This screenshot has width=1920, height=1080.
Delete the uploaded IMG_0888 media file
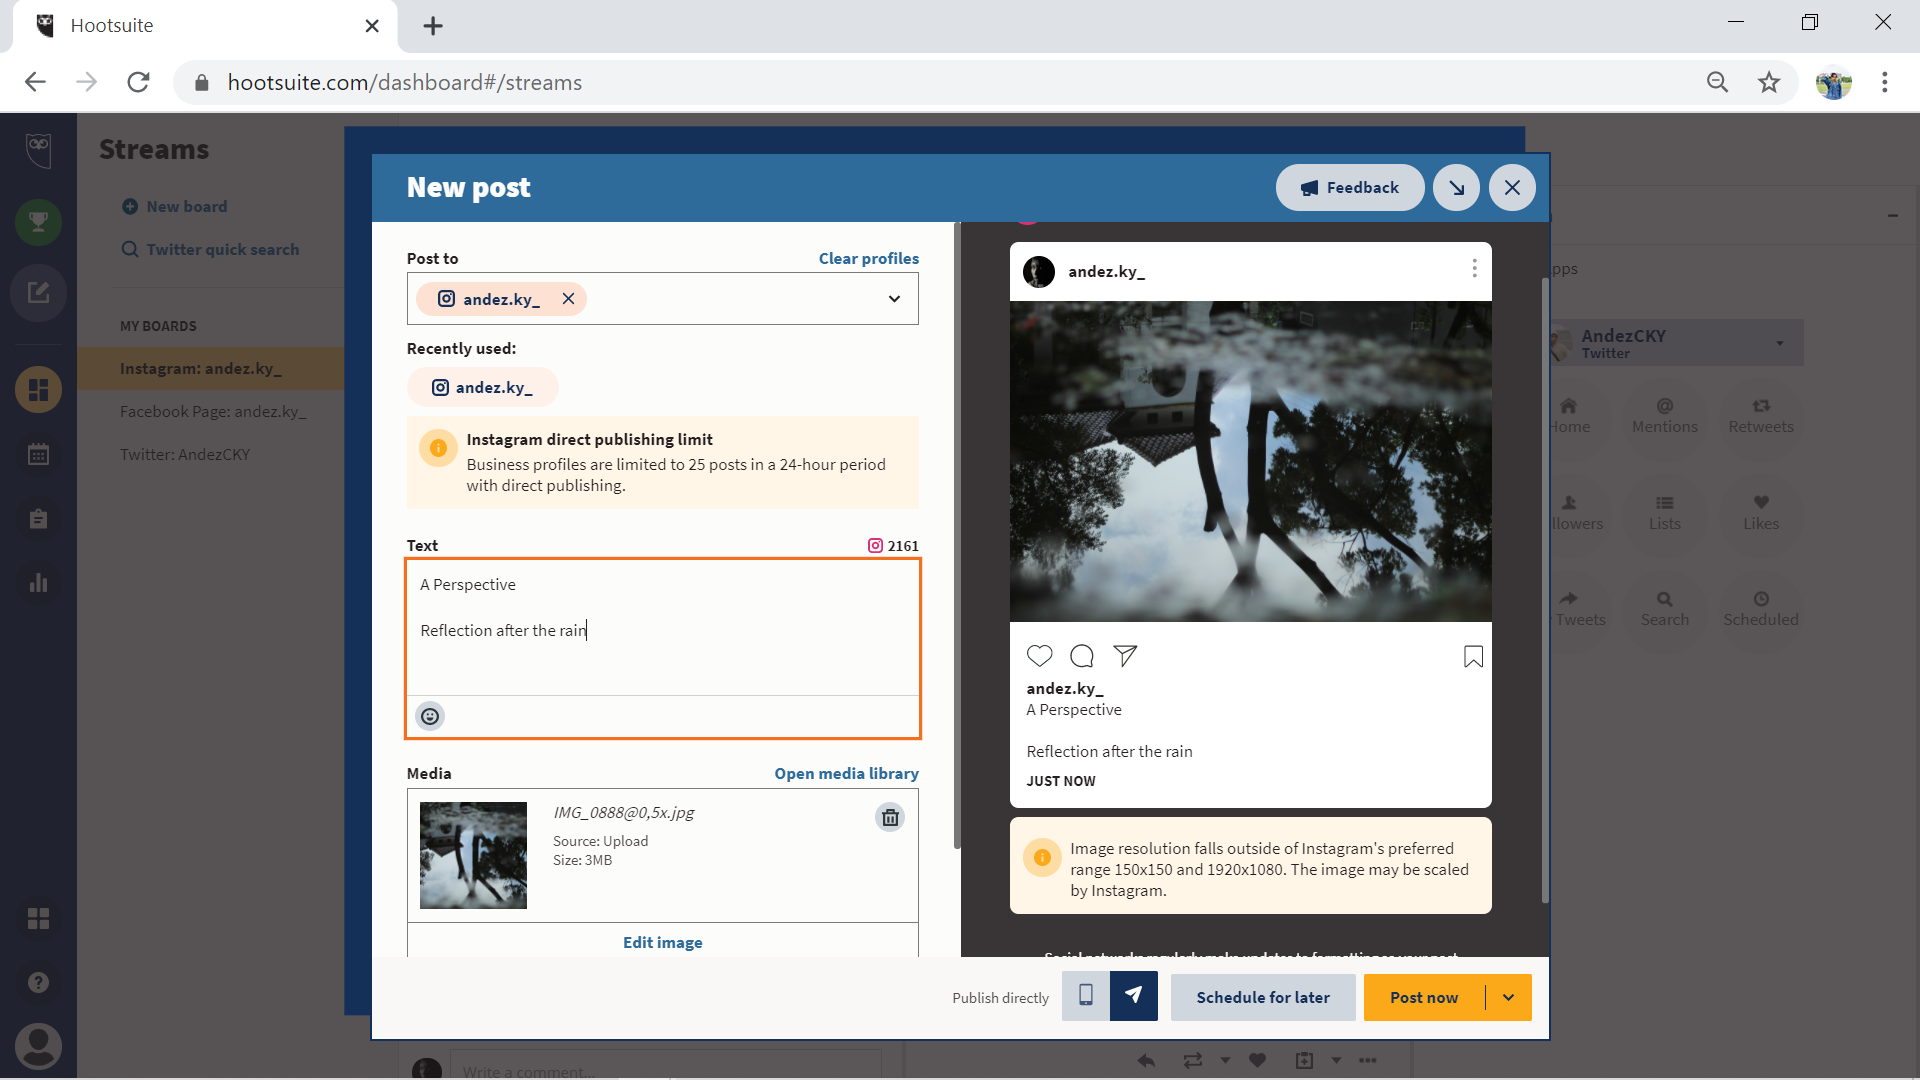(890, 817)
